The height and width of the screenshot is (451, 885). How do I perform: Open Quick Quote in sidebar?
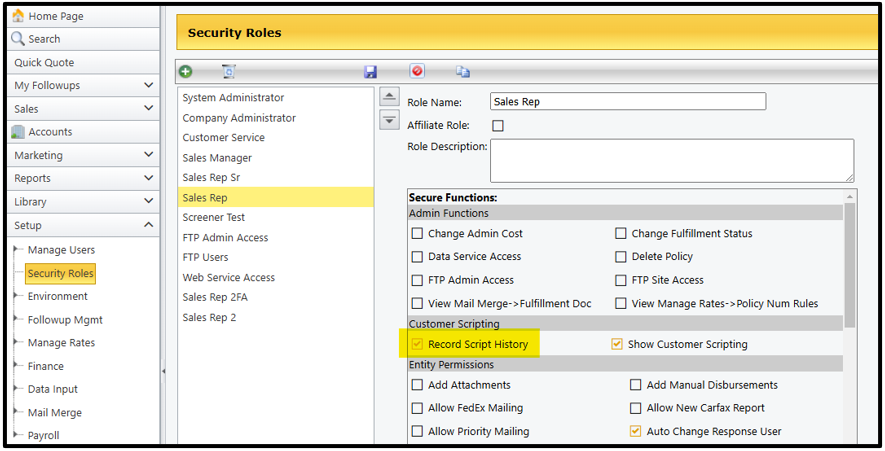pyautogui.click(x=84, y=62)
